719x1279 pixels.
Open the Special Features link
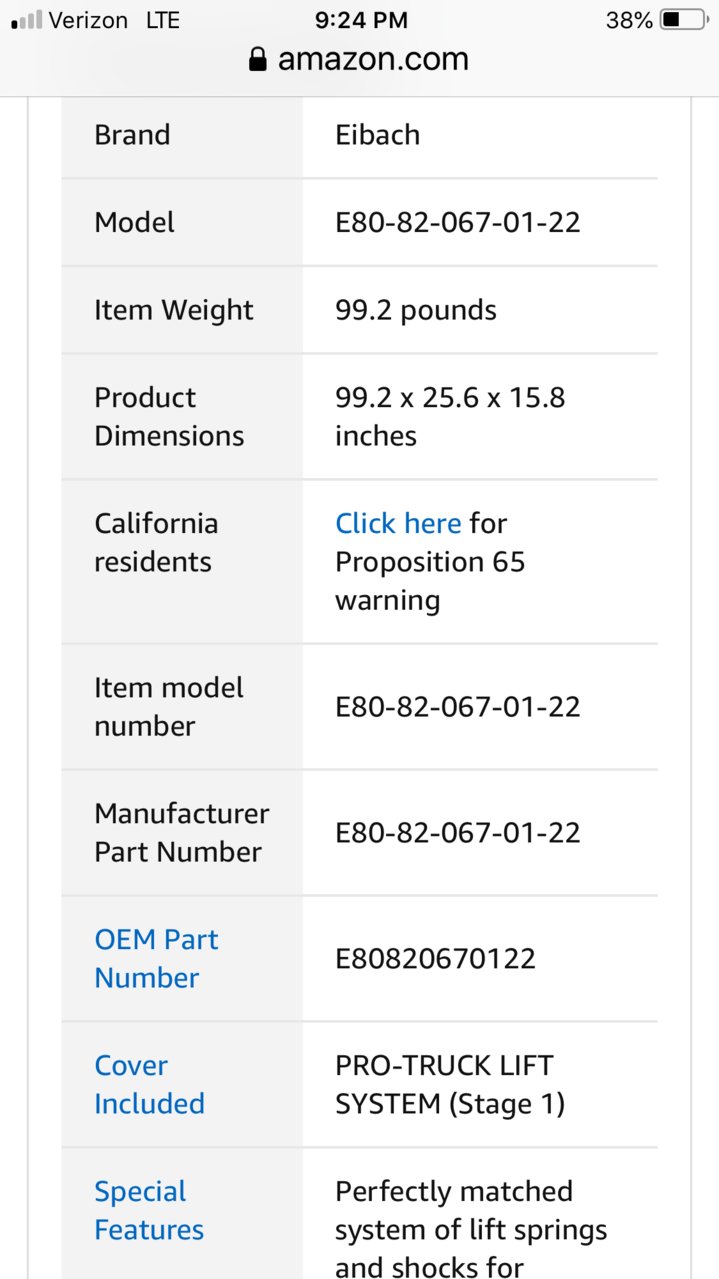(x=149, y=1211)
